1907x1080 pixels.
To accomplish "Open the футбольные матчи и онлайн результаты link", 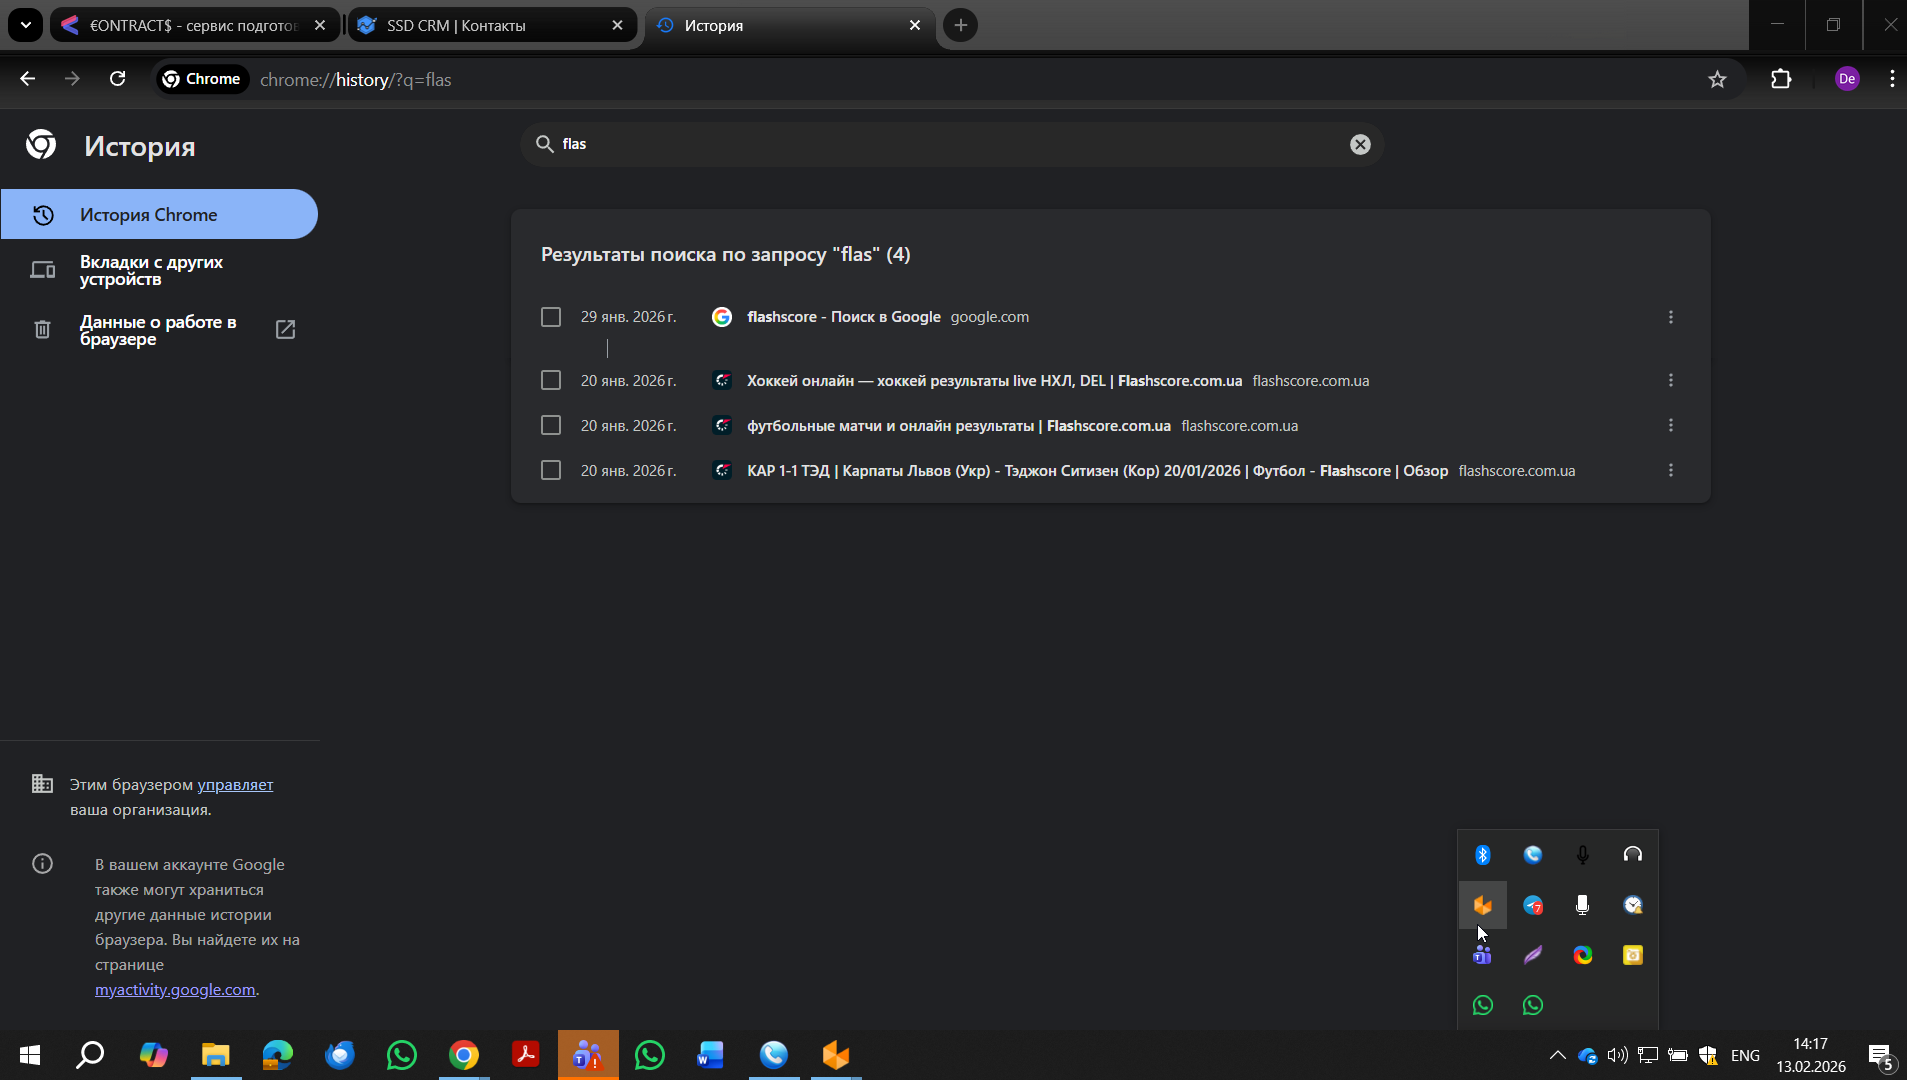I will tap(958, 425).
